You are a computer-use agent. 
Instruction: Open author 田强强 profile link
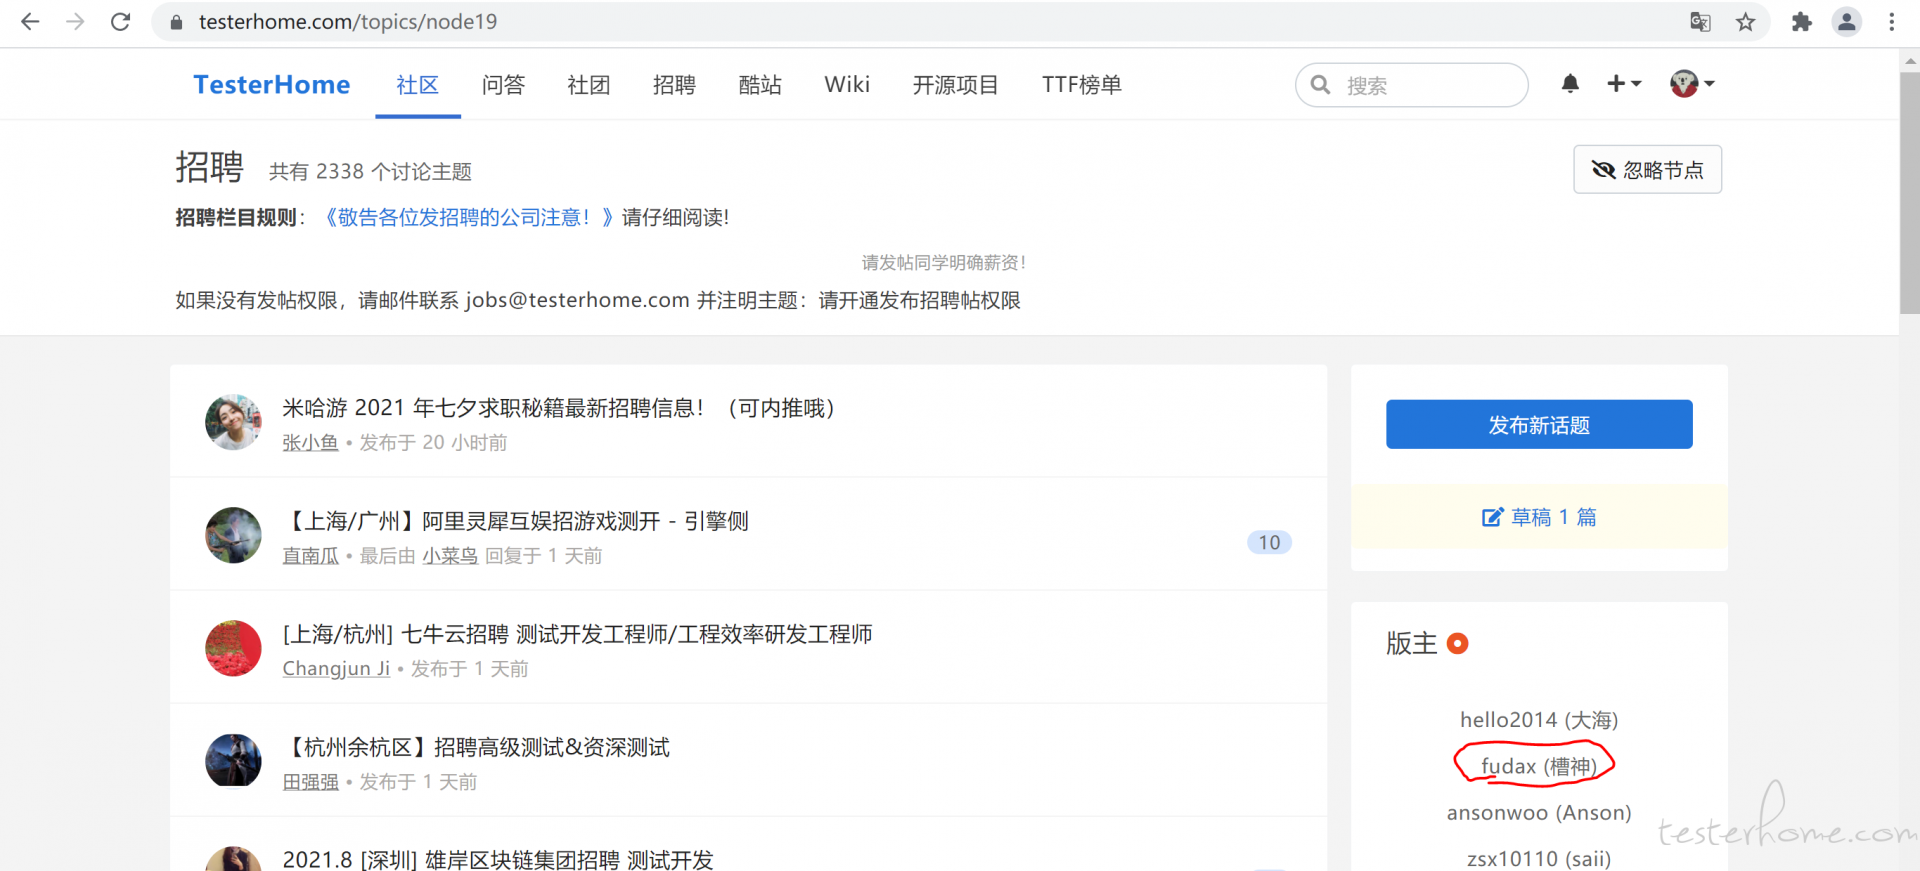310,781
